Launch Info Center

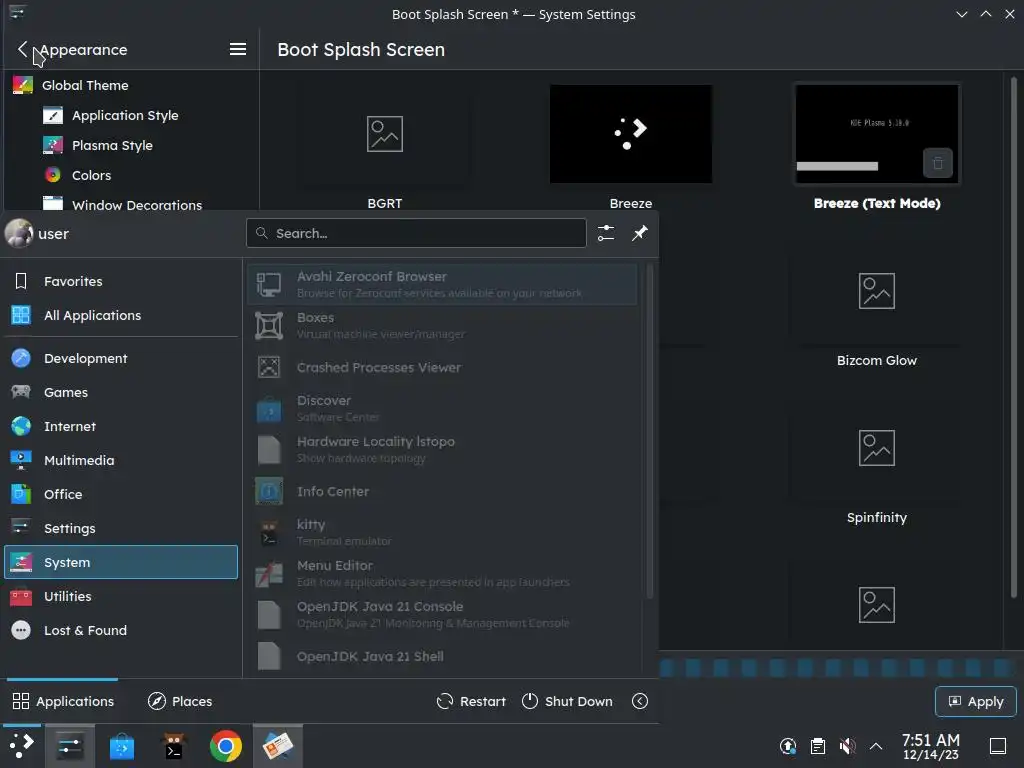click(442, 491)
